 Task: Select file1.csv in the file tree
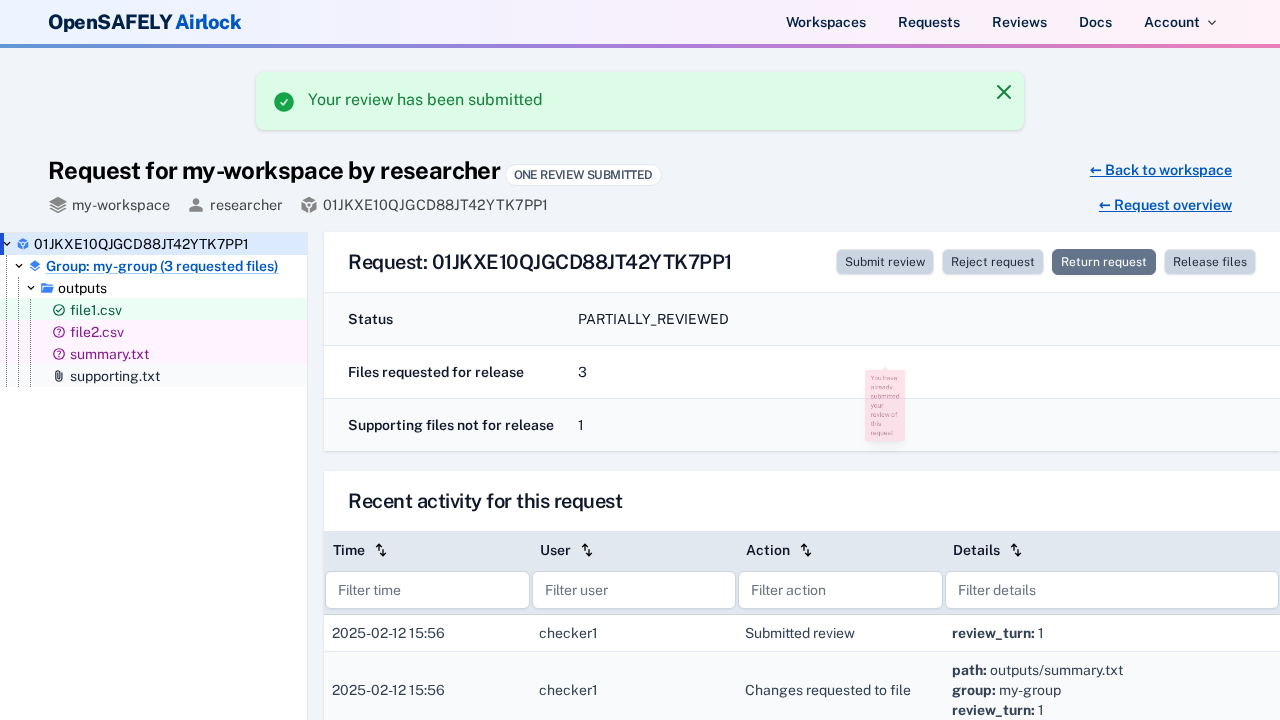click(x=96, y=310)
